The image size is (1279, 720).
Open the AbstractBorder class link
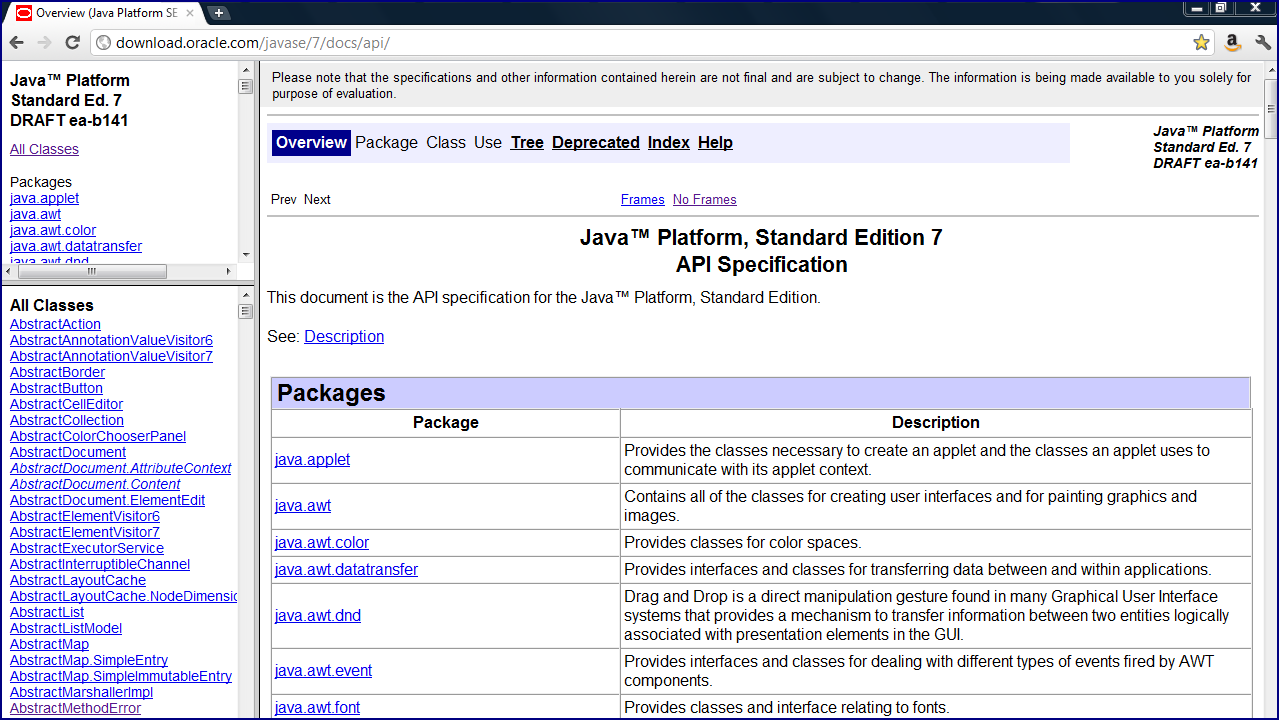coord(57,373)
